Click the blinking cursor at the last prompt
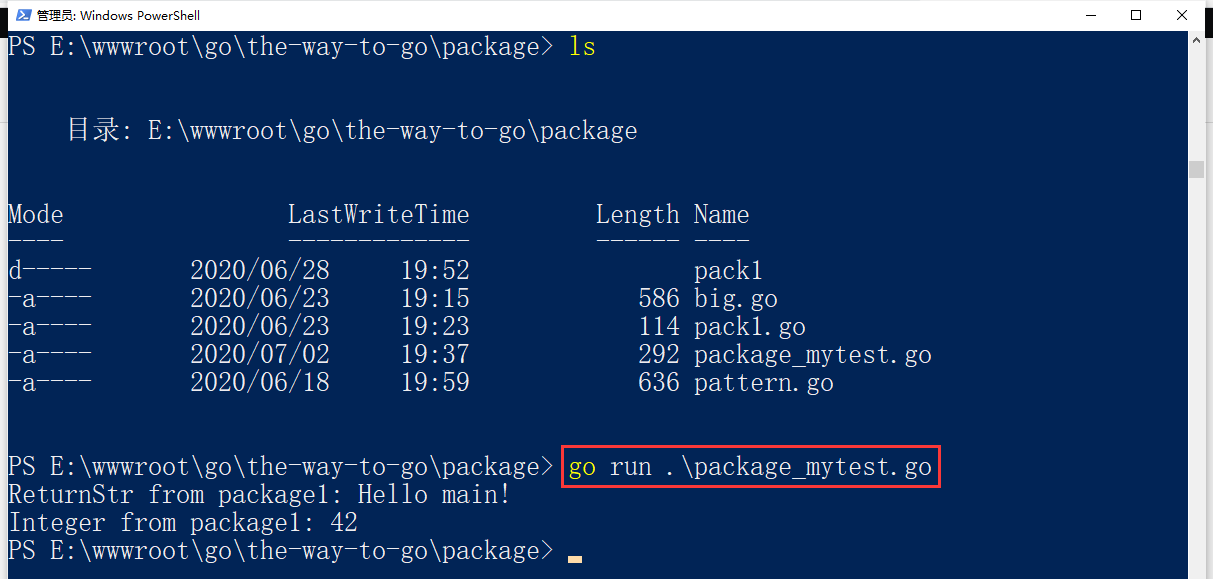The image size is (1213, 579). 574,559
